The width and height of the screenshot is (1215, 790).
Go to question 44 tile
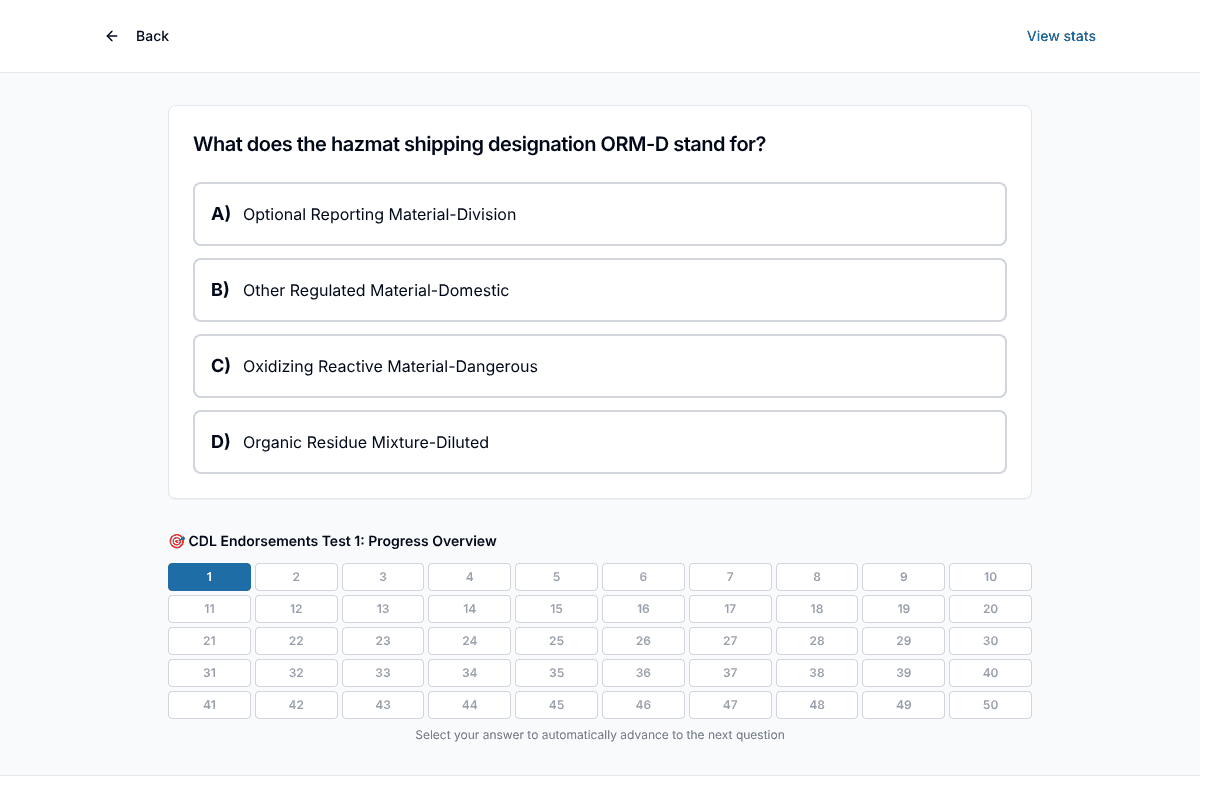[x=470, y=705]
